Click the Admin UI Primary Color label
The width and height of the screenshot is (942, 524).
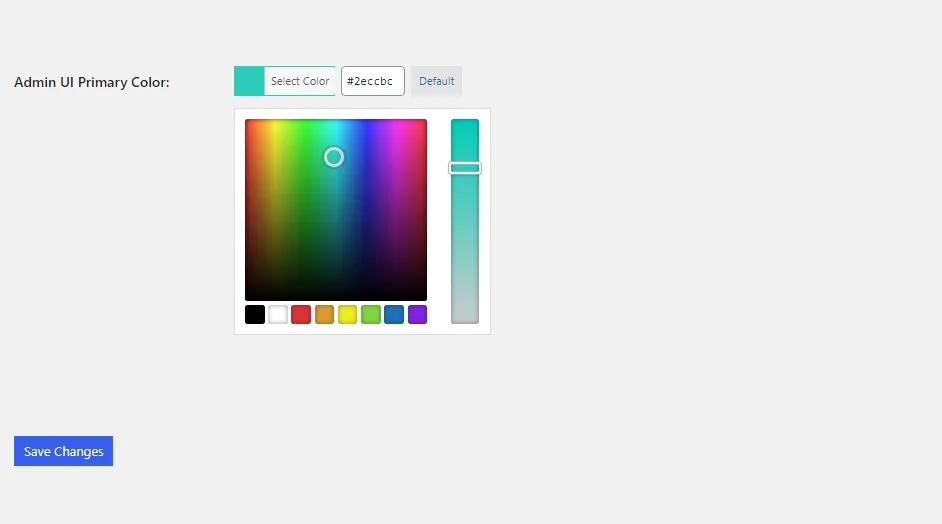tap(92, 82)
